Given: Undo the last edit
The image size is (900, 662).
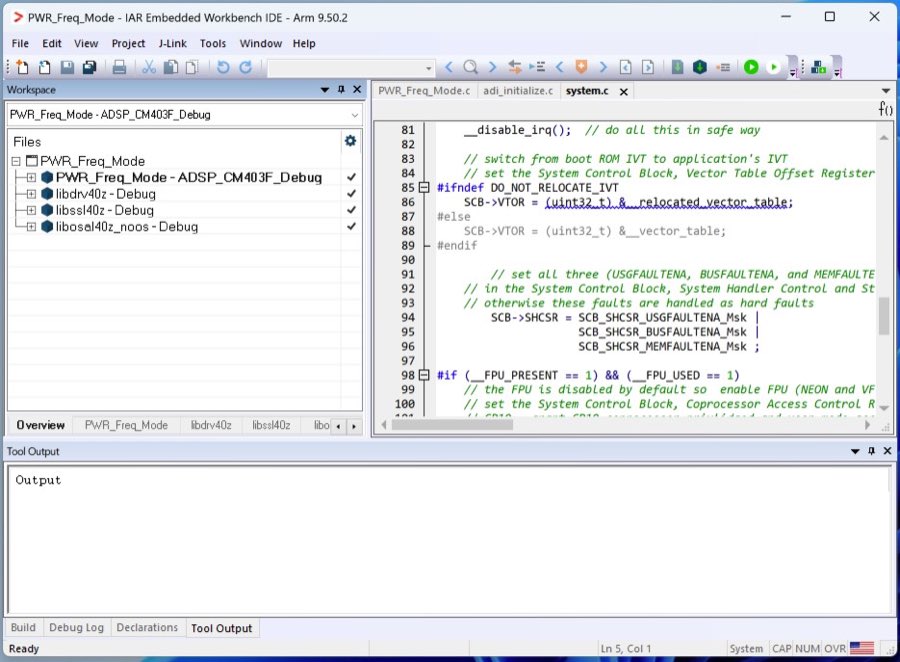Looking at the screenshot, I should [223, 67].
